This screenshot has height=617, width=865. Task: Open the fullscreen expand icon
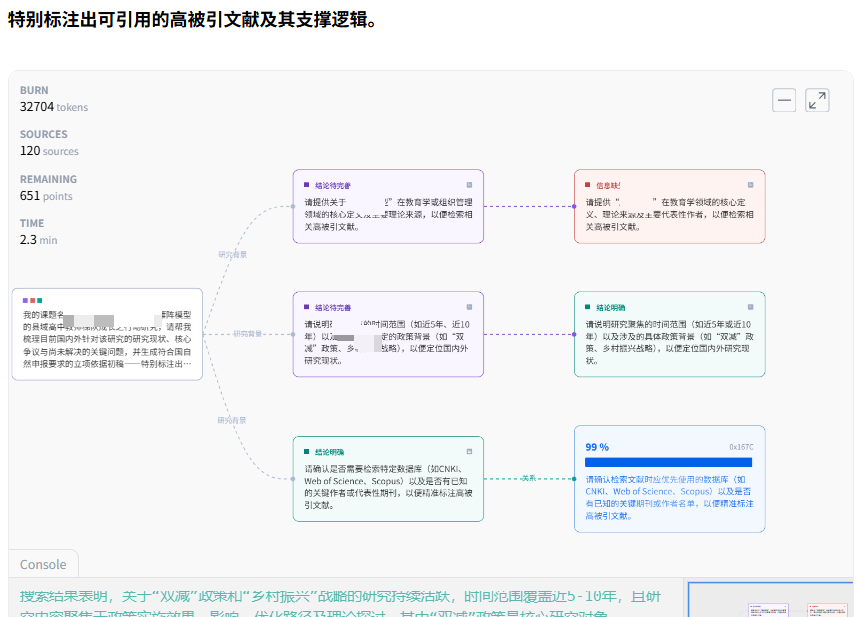point(817,100)
